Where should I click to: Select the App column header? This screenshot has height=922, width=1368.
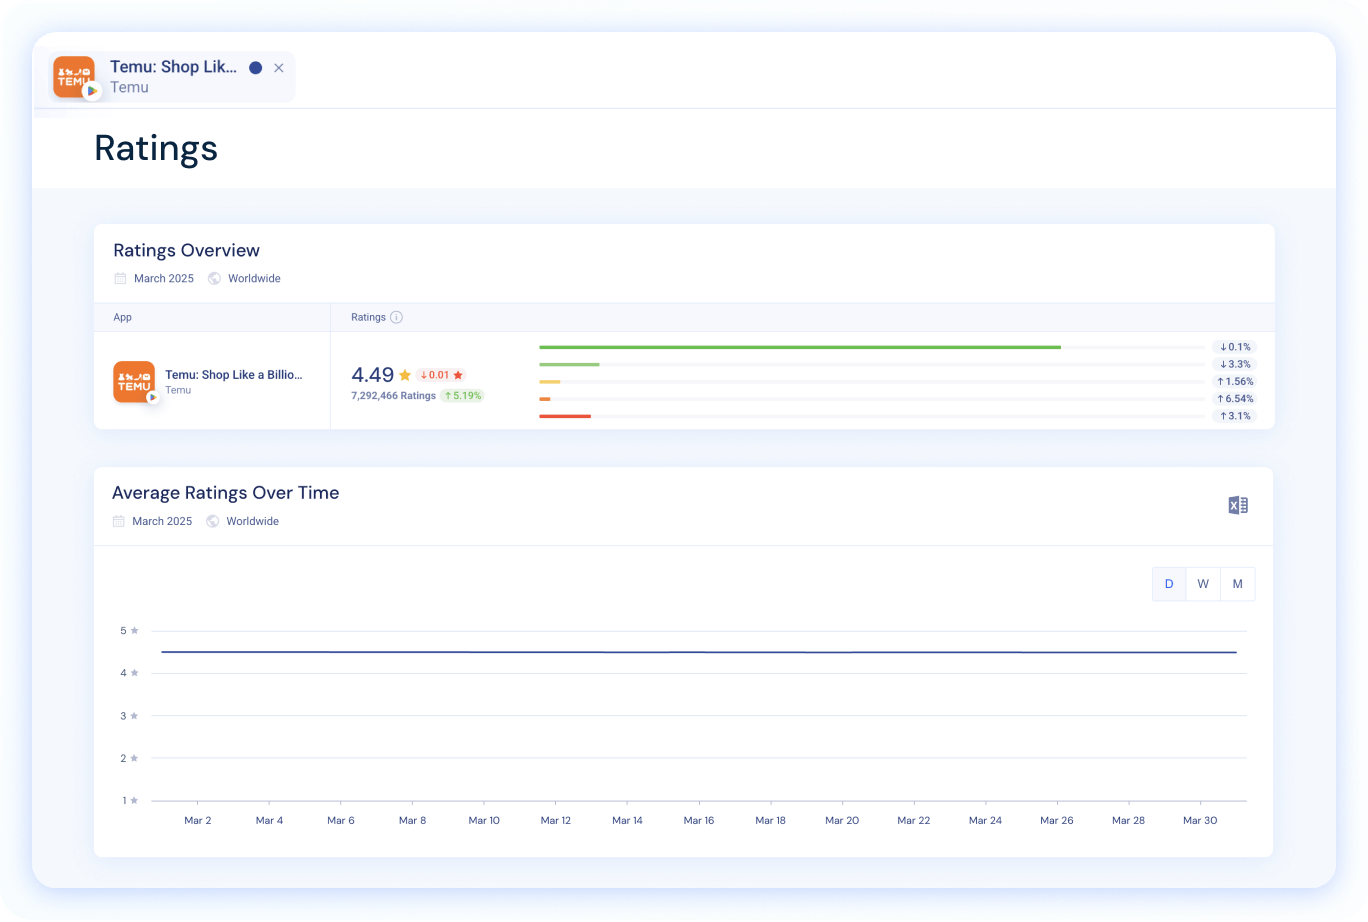122,317
